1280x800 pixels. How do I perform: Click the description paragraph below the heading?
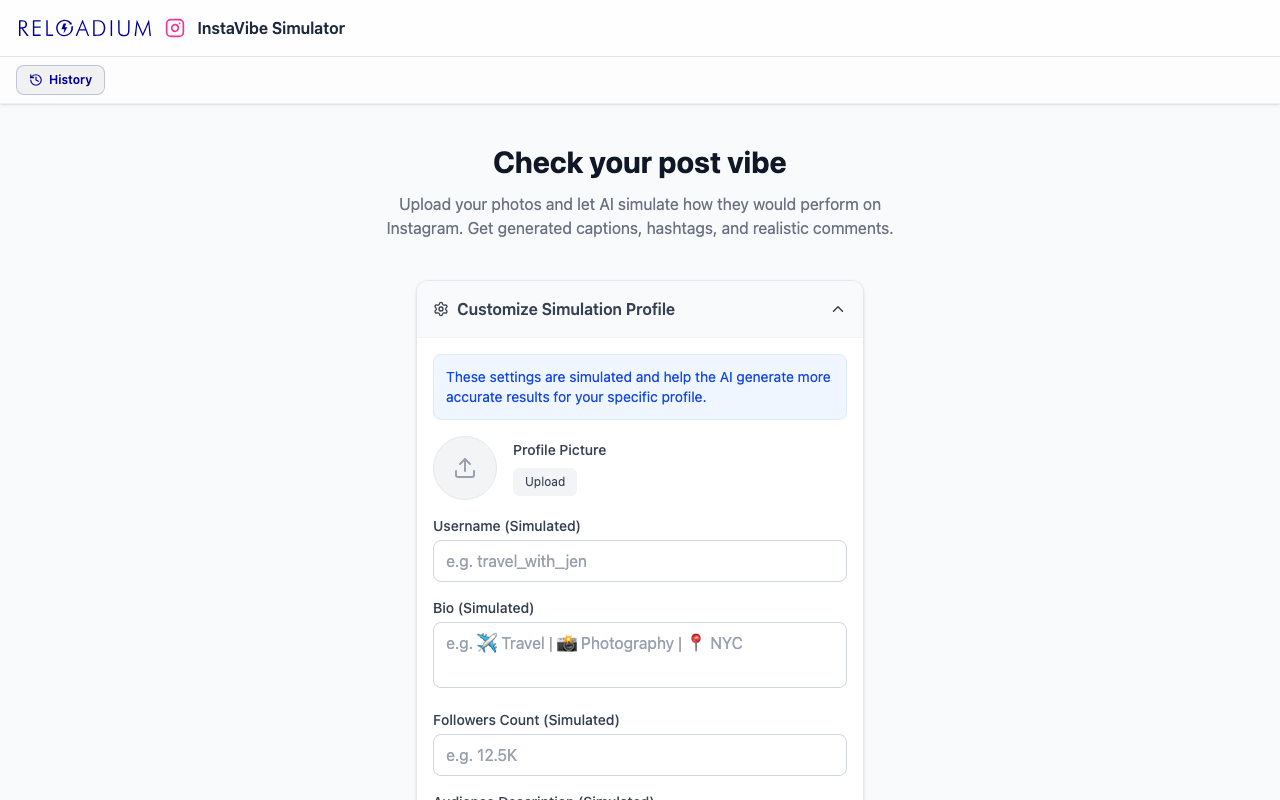pyautogui.click(x=640, y=216)
